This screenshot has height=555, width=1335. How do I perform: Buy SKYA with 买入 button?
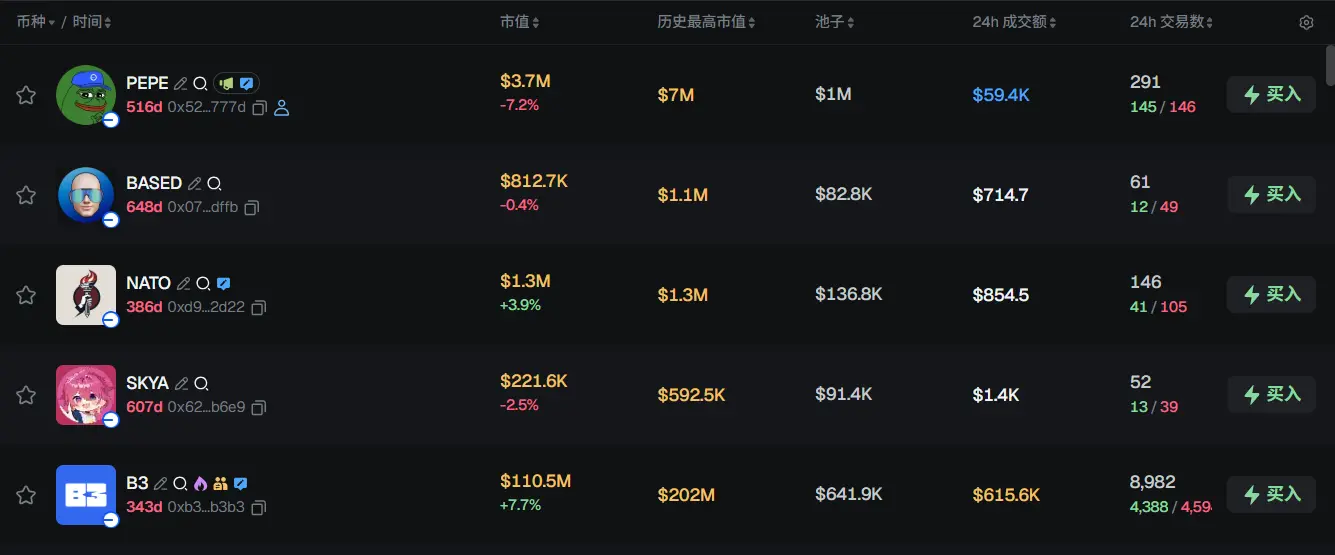1271,394
